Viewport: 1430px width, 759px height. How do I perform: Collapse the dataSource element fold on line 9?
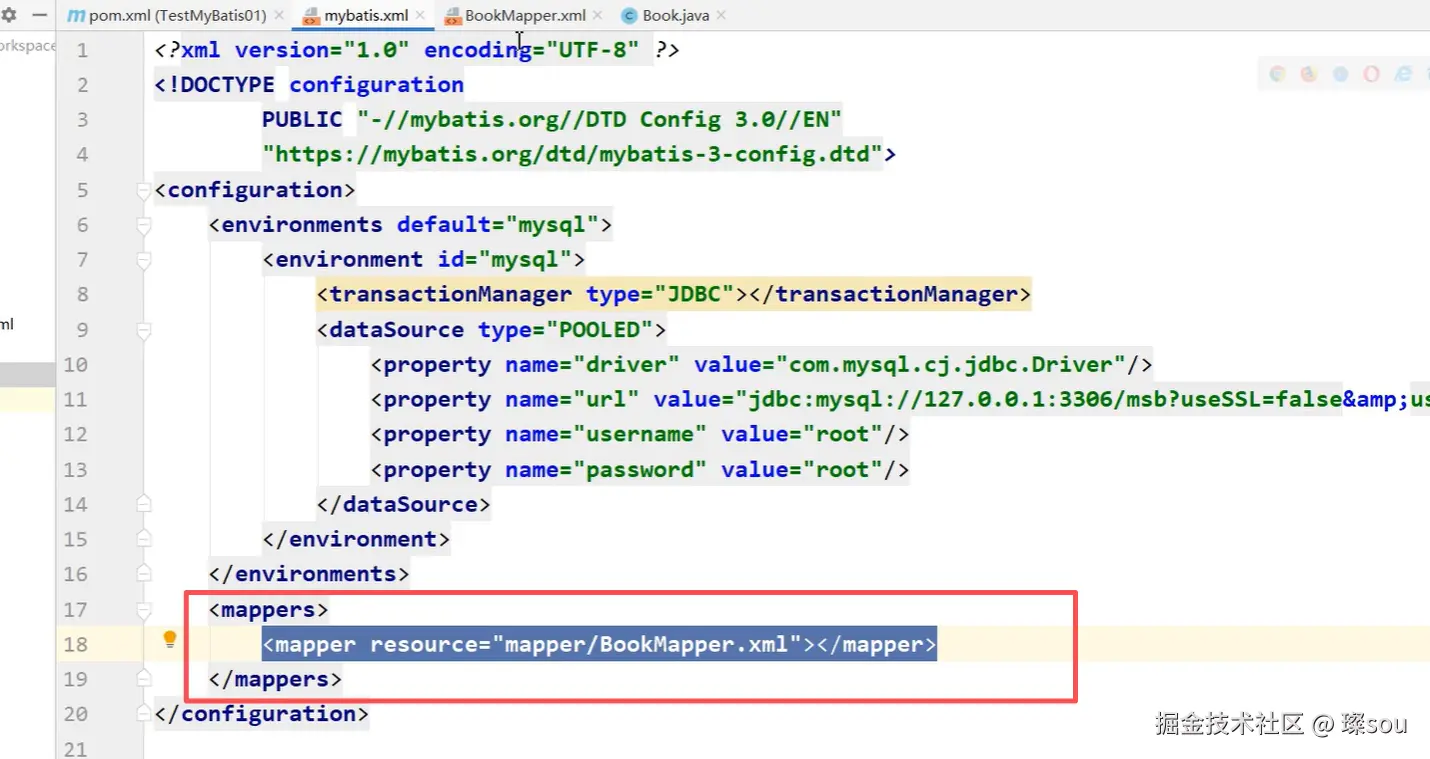coord(143,330)
